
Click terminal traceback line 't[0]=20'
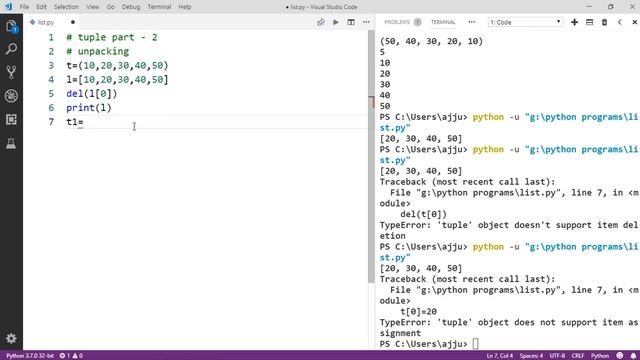pyautogui.click(x=418, y=311)
